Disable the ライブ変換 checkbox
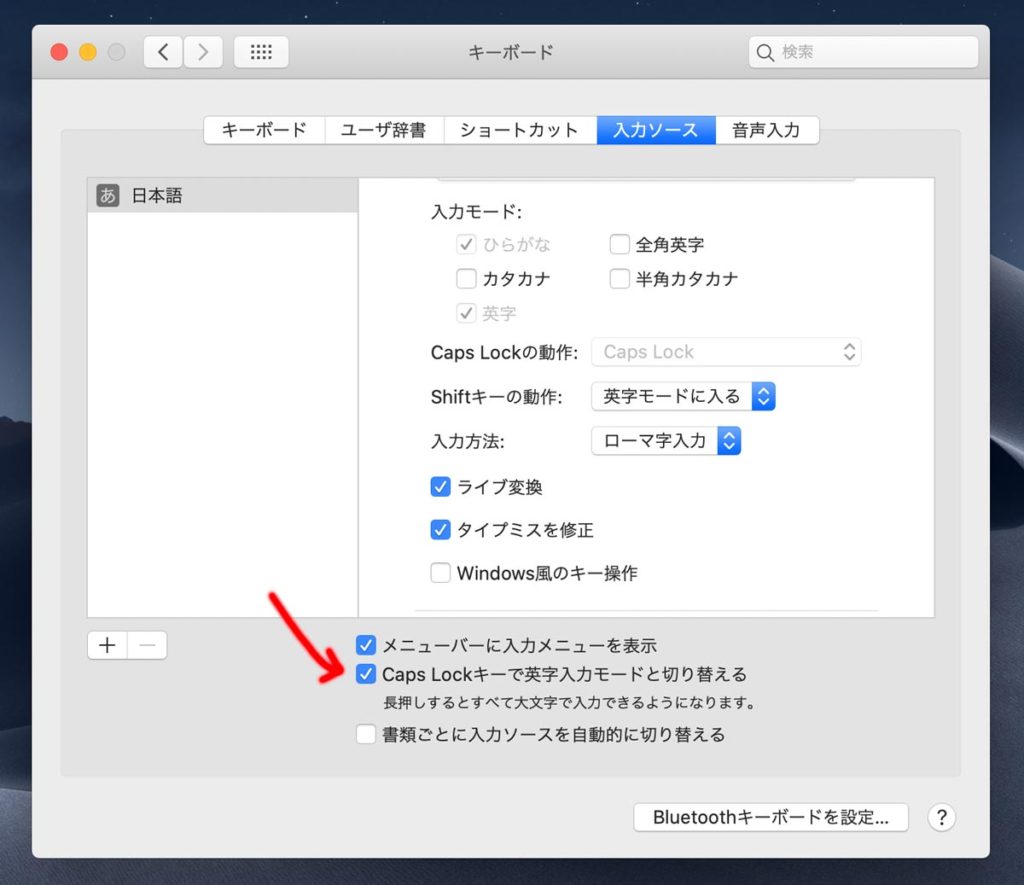The width and height of the screenshot is (1024, 885). pos(440,487)
